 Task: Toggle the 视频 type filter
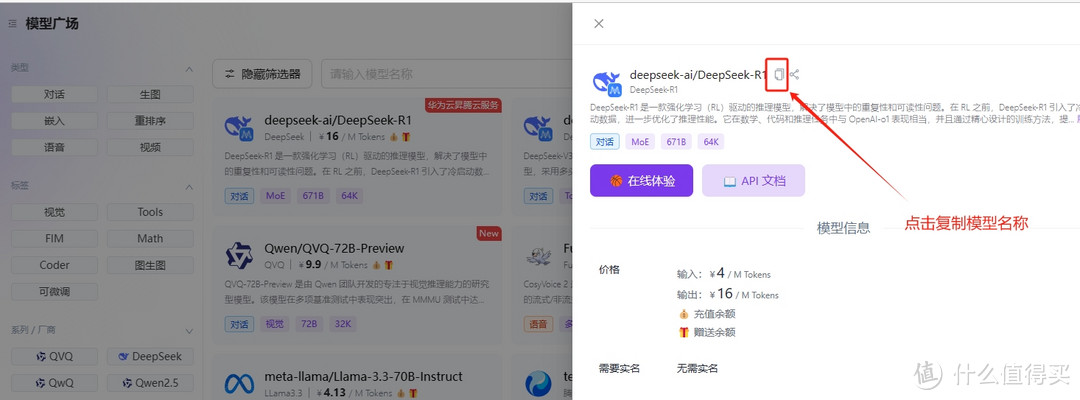tap(150, 147)
